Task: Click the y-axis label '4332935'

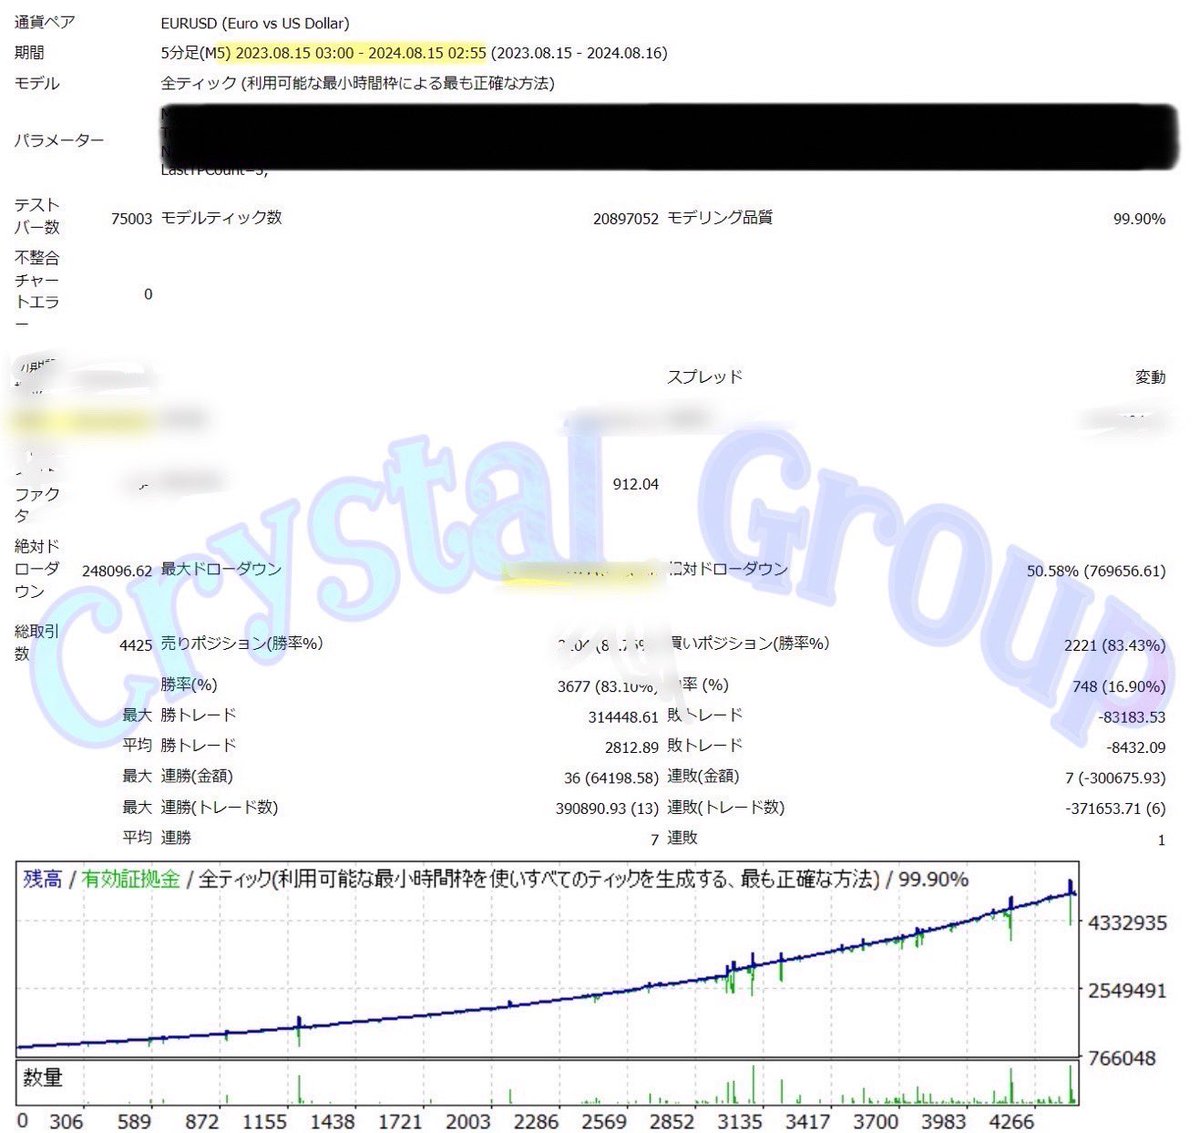Action: point(1128,923)
